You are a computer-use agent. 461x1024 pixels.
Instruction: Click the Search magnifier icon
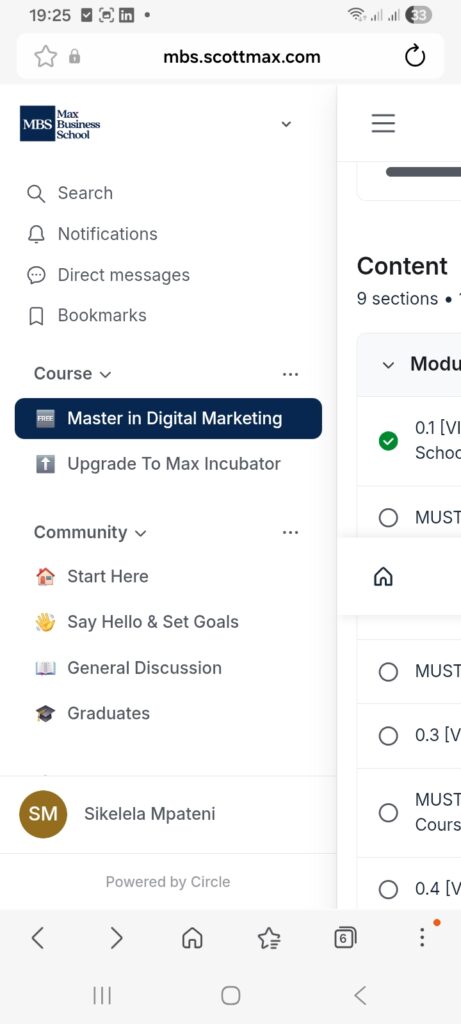point(36,193)
